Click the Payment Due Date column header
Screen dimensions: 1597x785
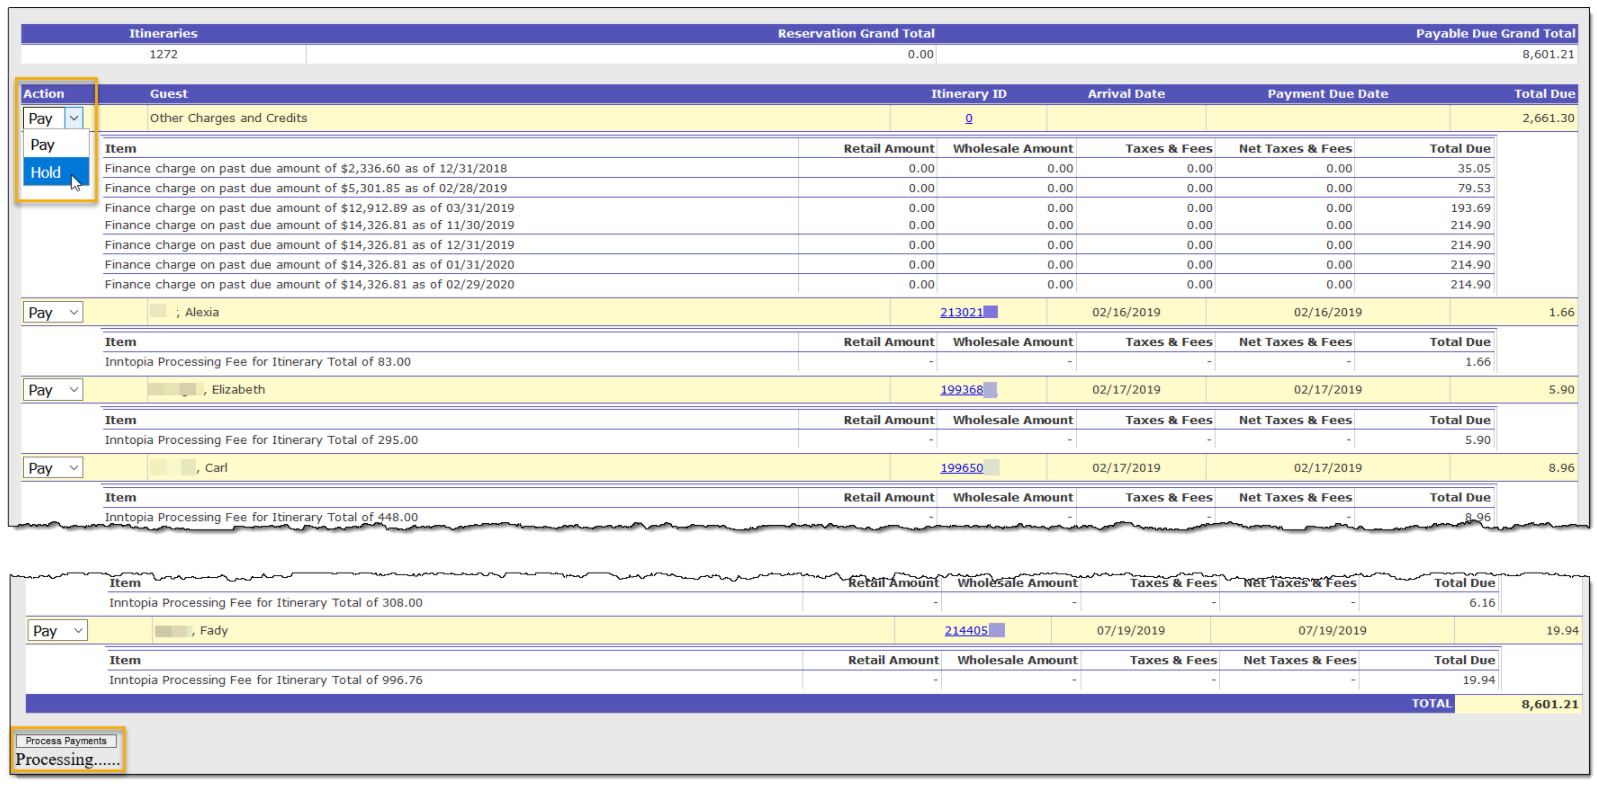[x=1327, y=94]
